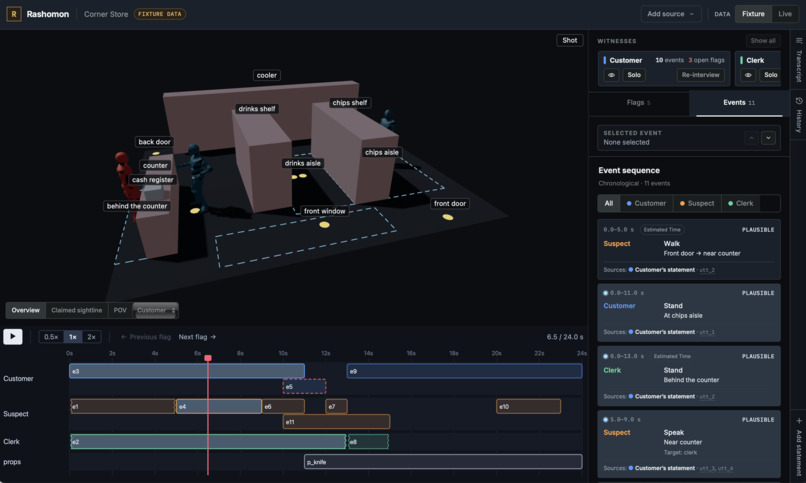Select Suspect event e4 on timeline
The image size is (806, 483).
point(219,406)
